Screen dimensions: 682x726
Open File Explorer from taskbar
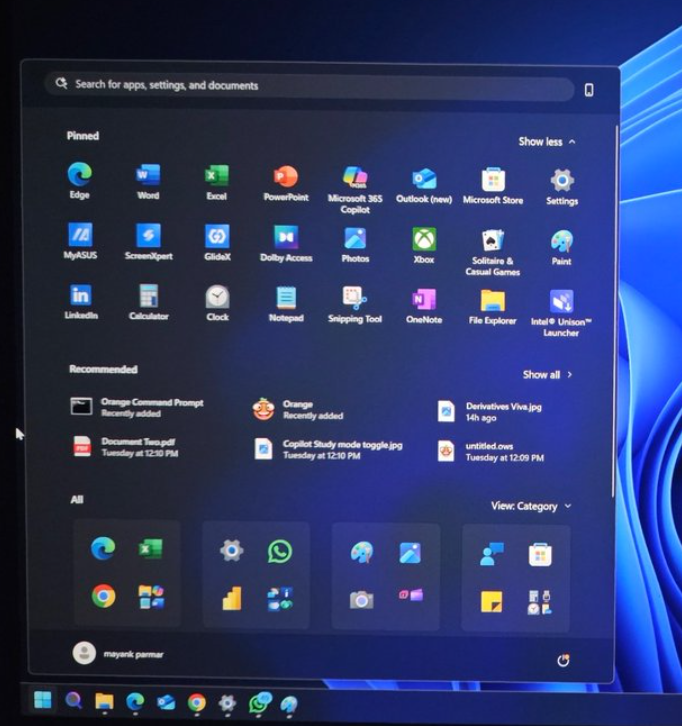point(104,701)
